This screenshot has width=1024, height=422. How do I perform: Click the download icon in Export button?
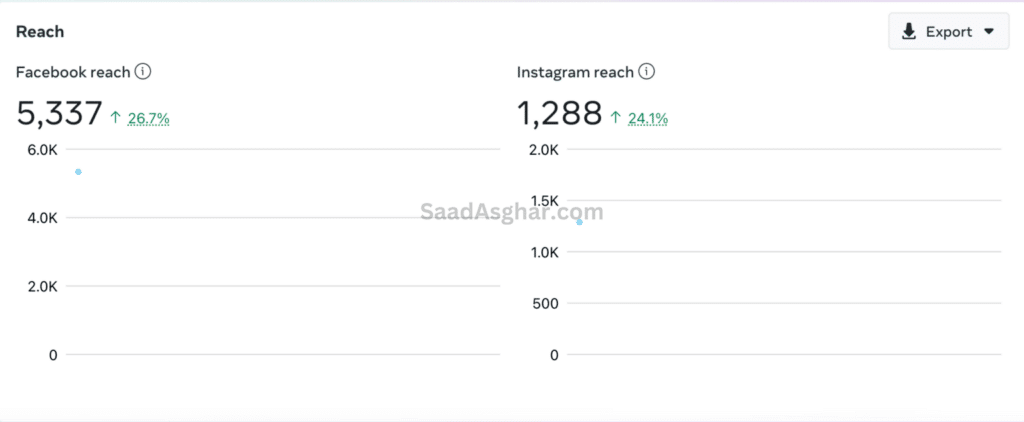coord(909,32)
